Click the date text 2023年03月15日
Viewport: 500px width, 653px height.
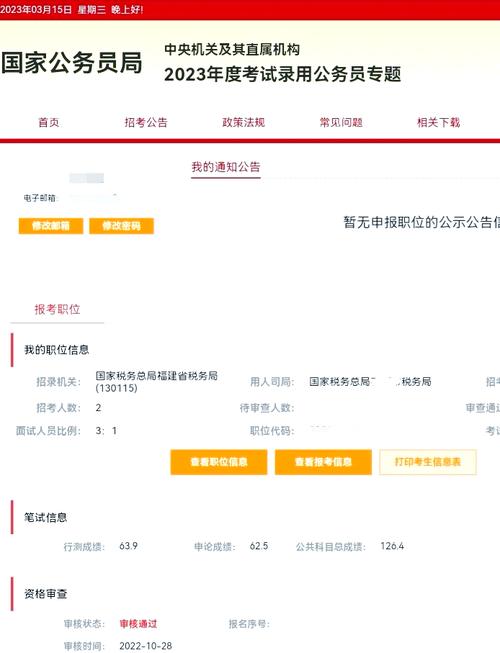tap(36, 10)
